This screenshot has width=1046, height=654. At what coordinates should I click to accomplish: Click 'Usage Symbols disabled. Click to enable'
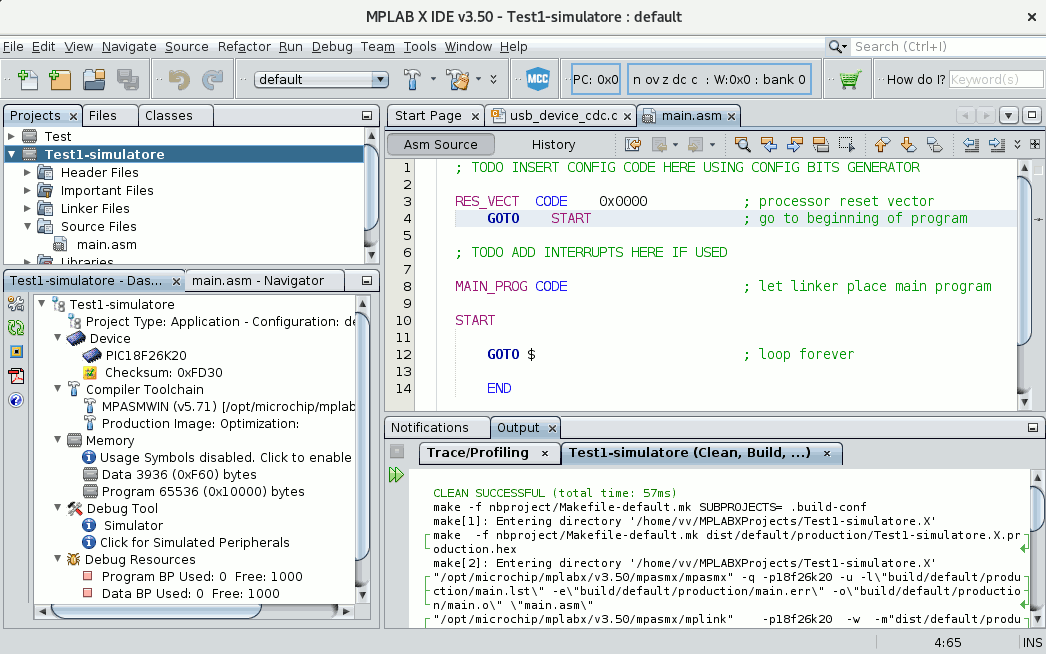(x=225, y=458)
